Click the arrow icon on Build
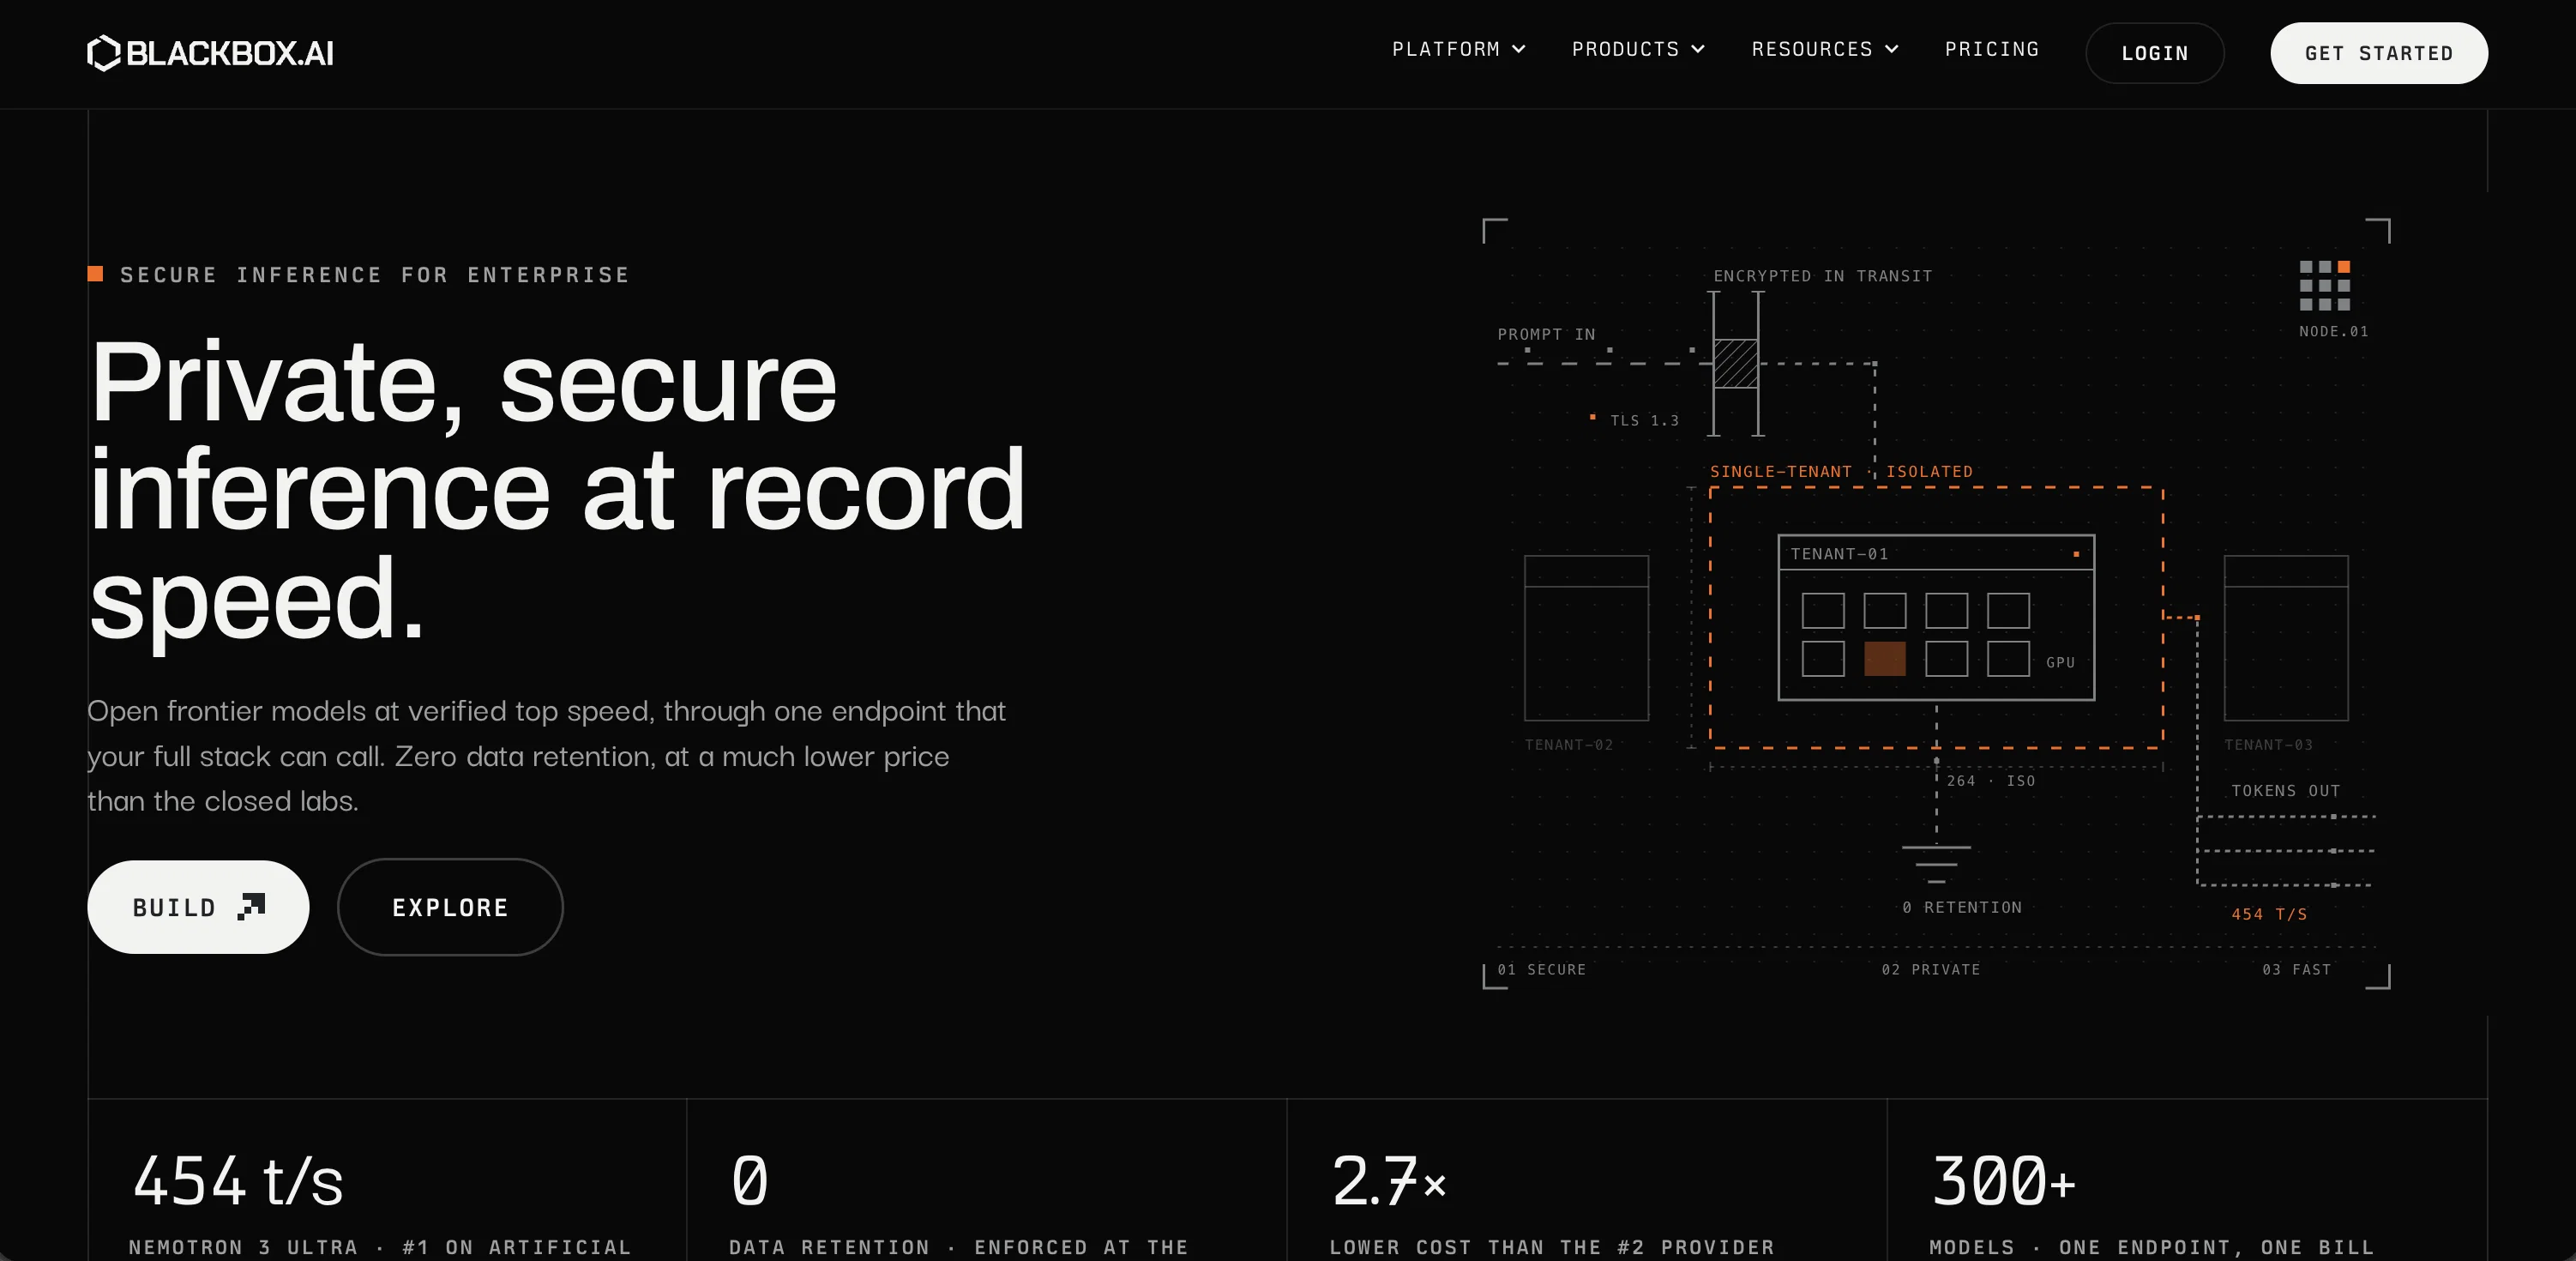The width and height of the screenshot is (2576, 1261). 251,906
